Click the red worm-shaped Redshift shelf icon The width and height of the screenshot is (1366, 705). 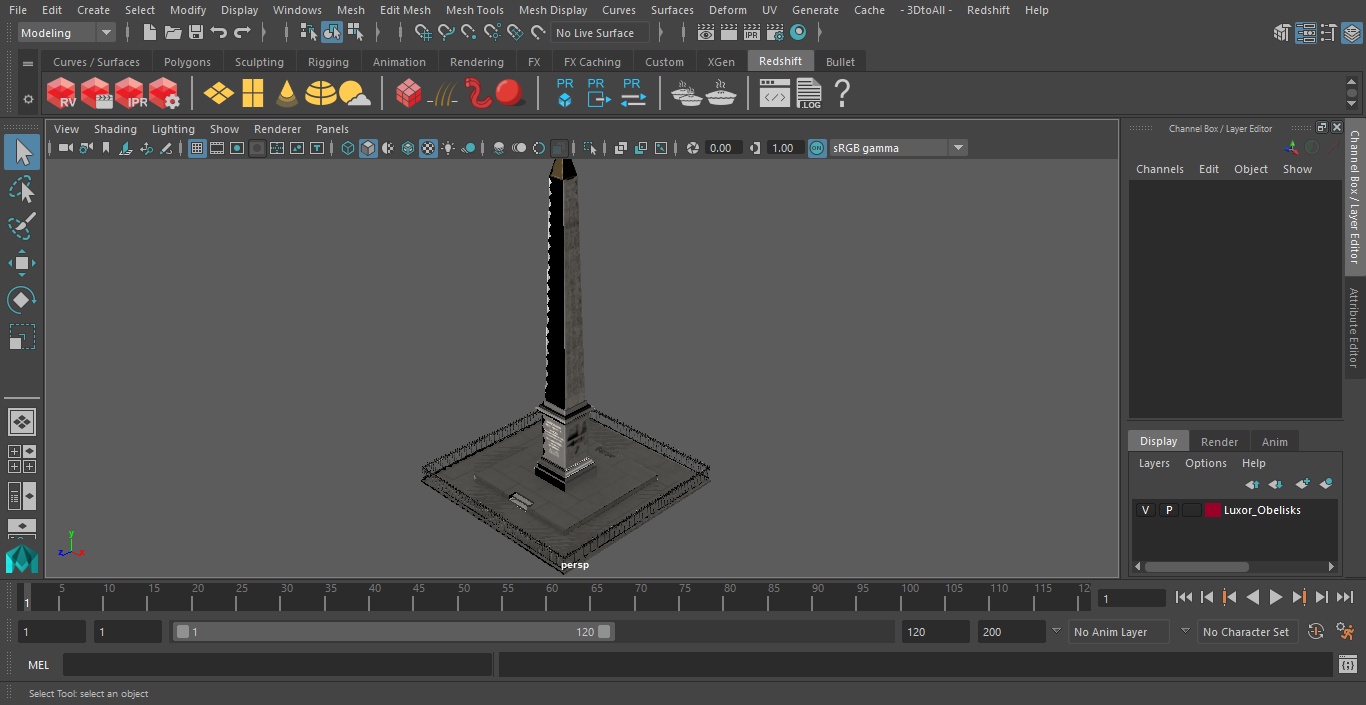click(478, 94)
